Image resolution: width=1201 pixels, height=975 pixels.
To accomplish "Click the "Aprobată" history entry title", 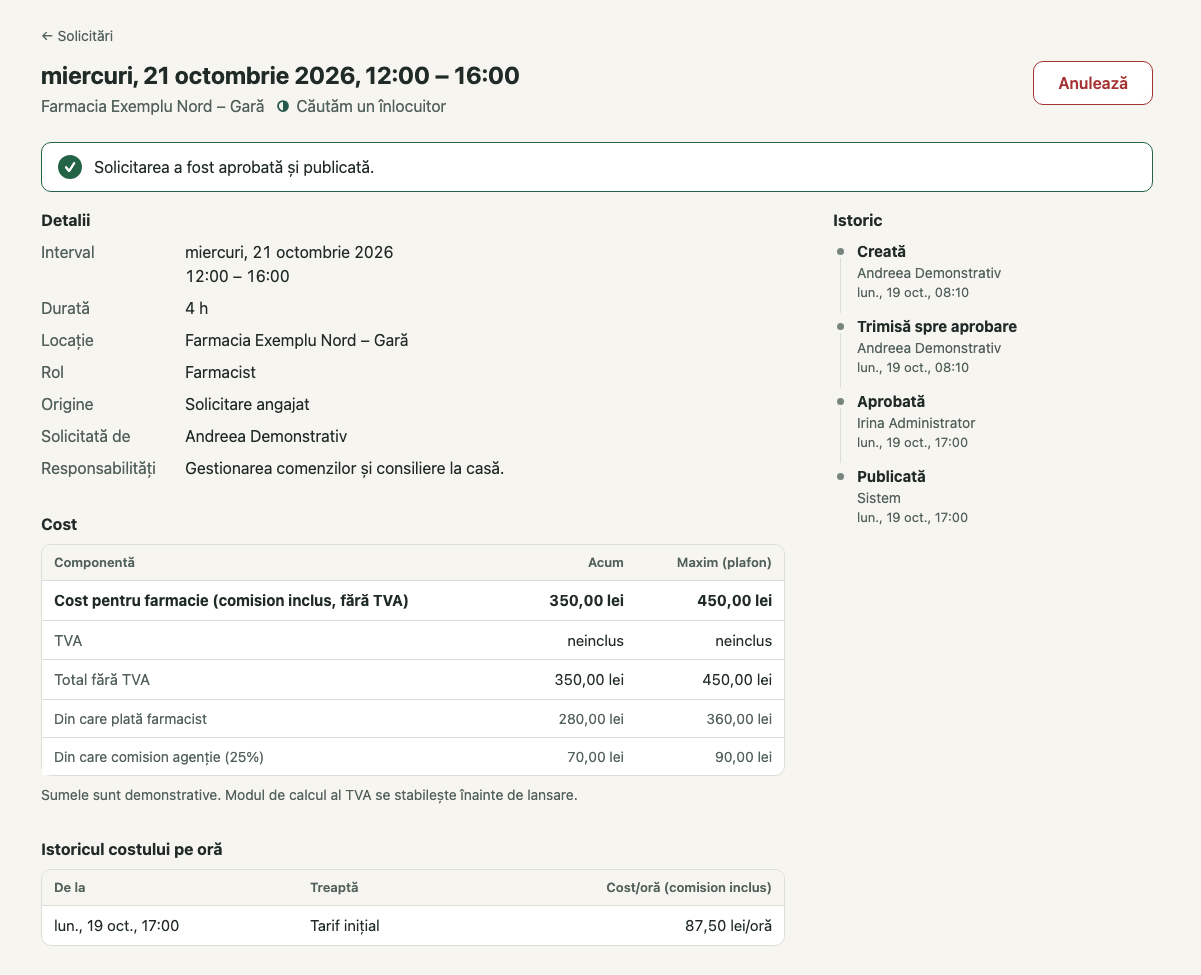I will [x=891, y=402].
